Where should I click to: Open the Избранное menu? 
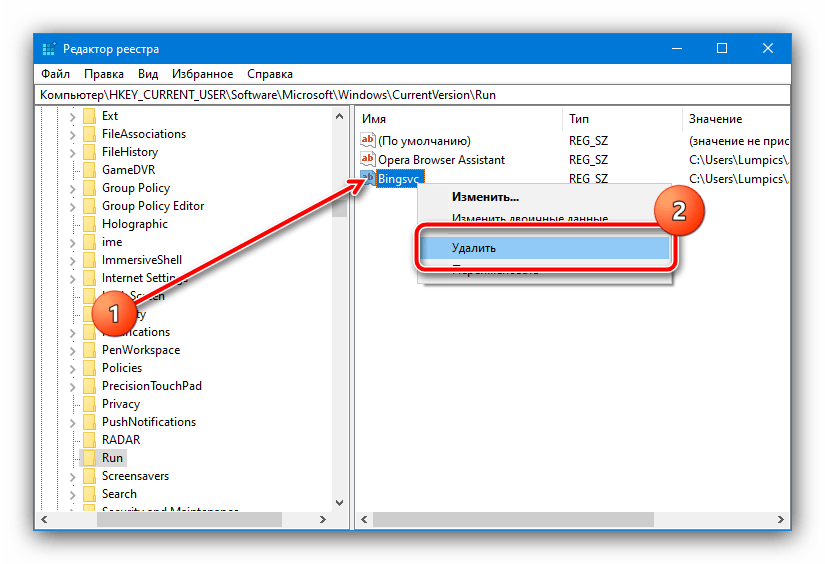pos(201,74)
